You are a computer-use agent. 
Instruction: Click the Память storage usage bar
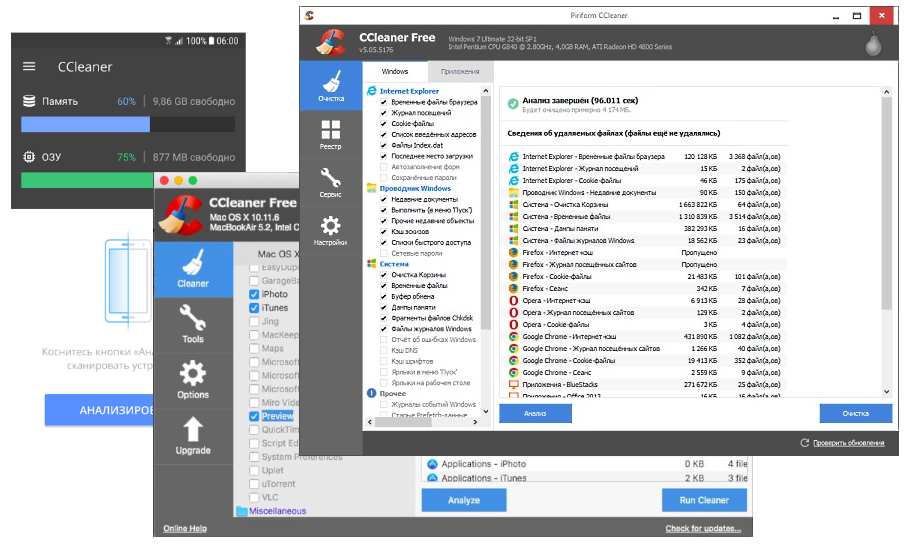click(128, 125)
